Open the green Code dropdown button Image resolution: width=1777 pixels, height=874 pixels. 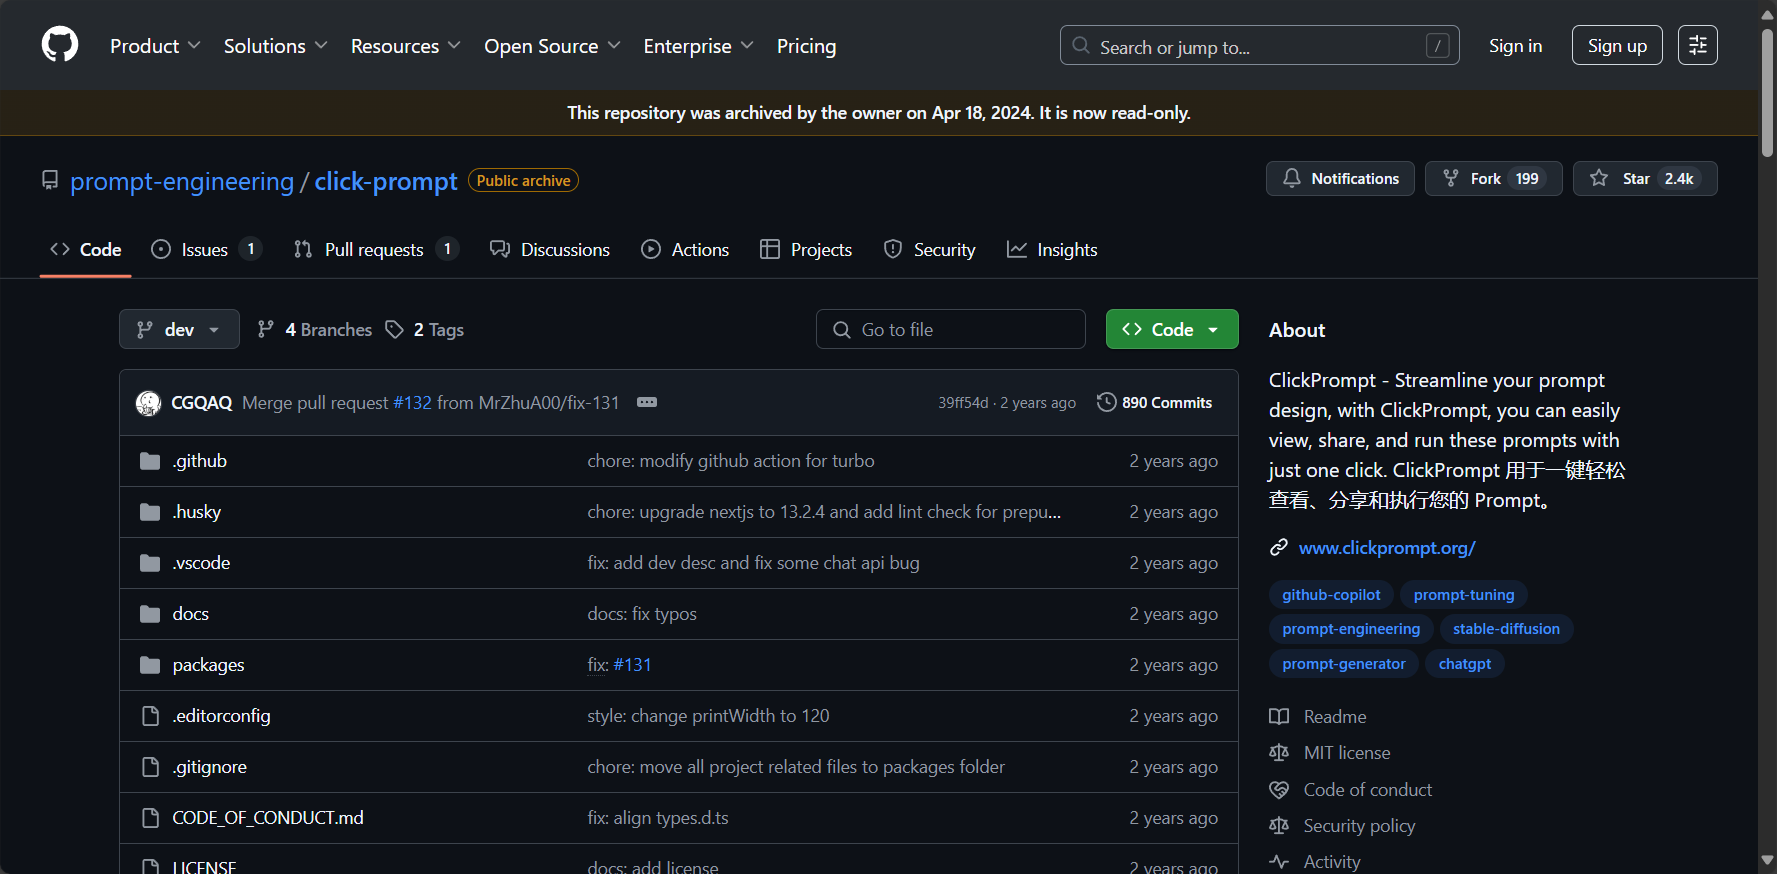(1172, 329)
